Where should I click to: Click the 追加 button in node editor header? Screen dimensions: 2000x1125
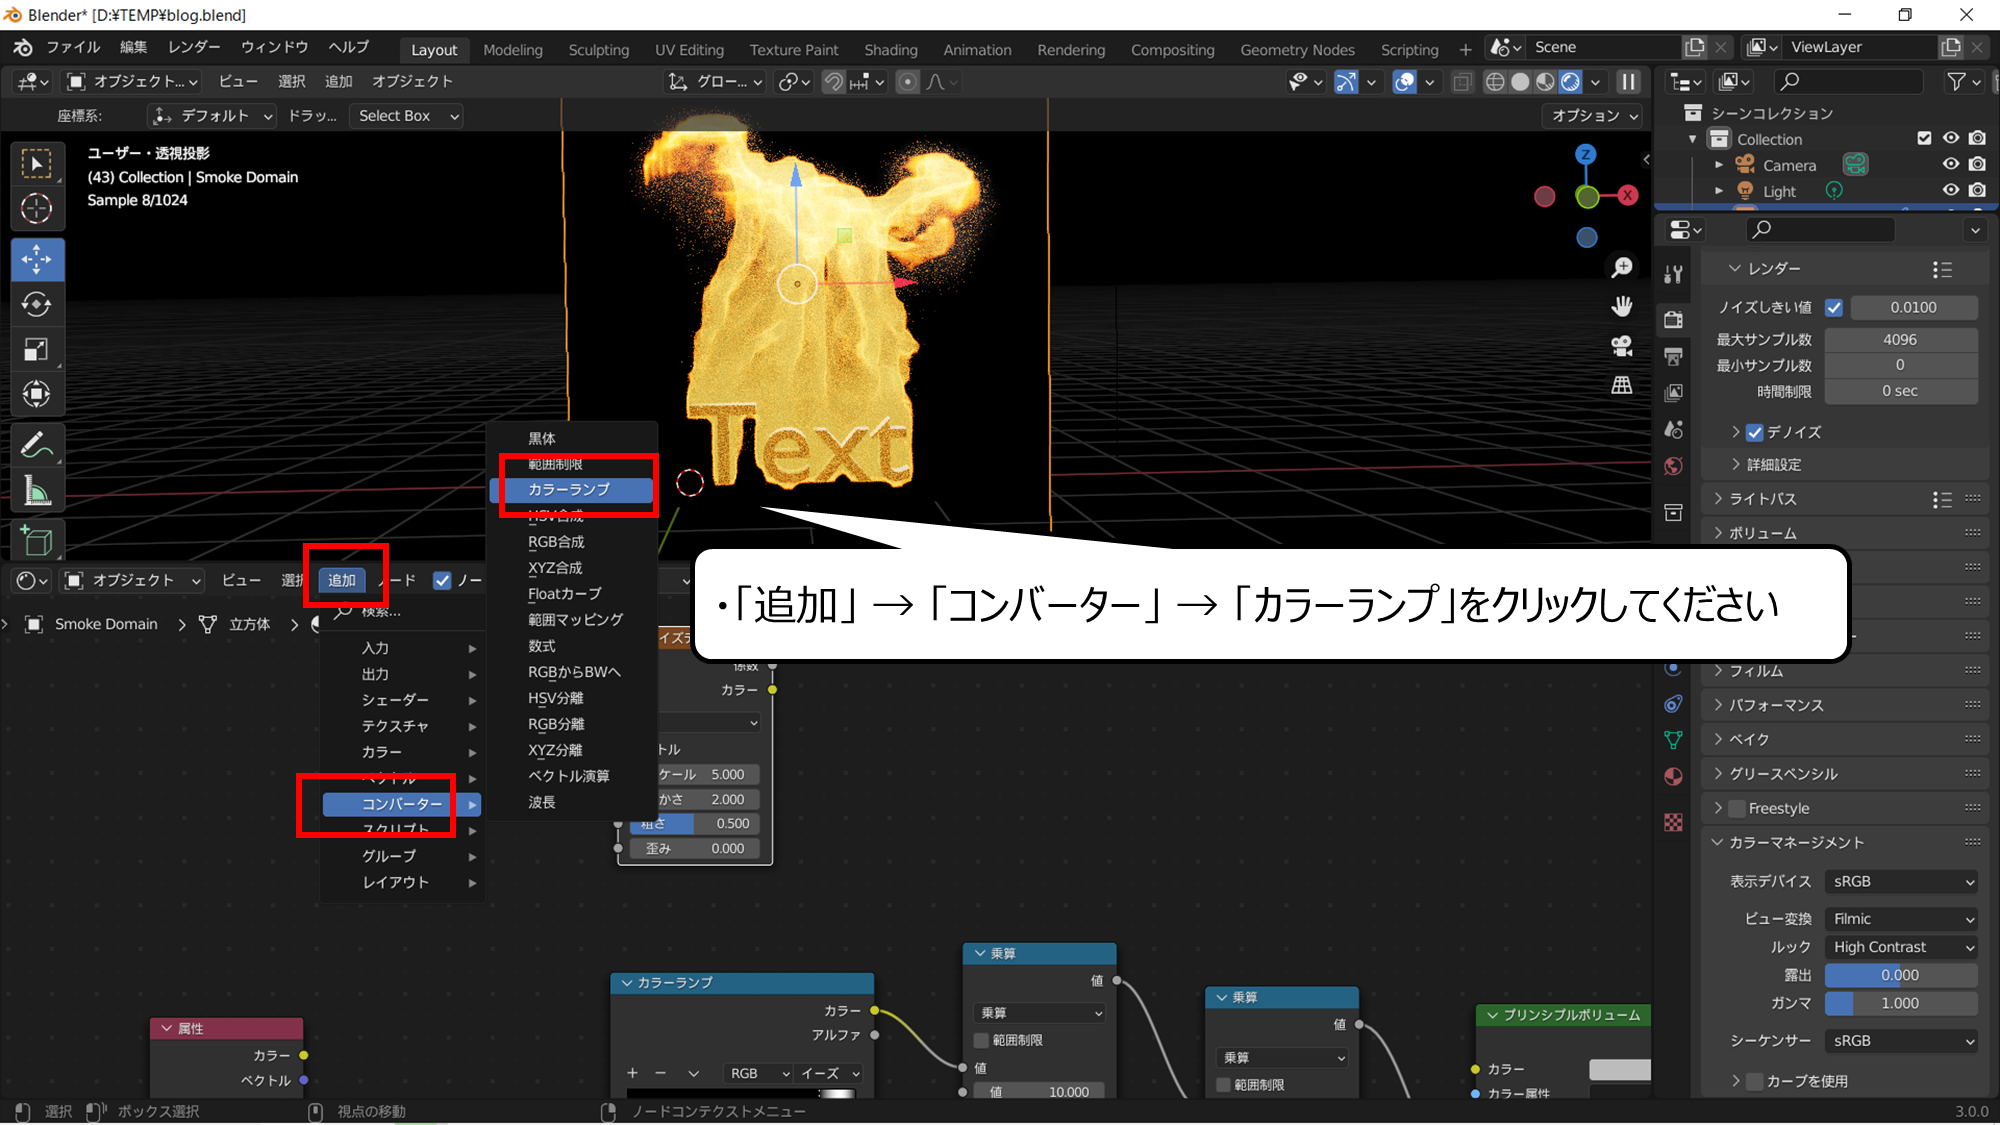[x=342, y=580]
